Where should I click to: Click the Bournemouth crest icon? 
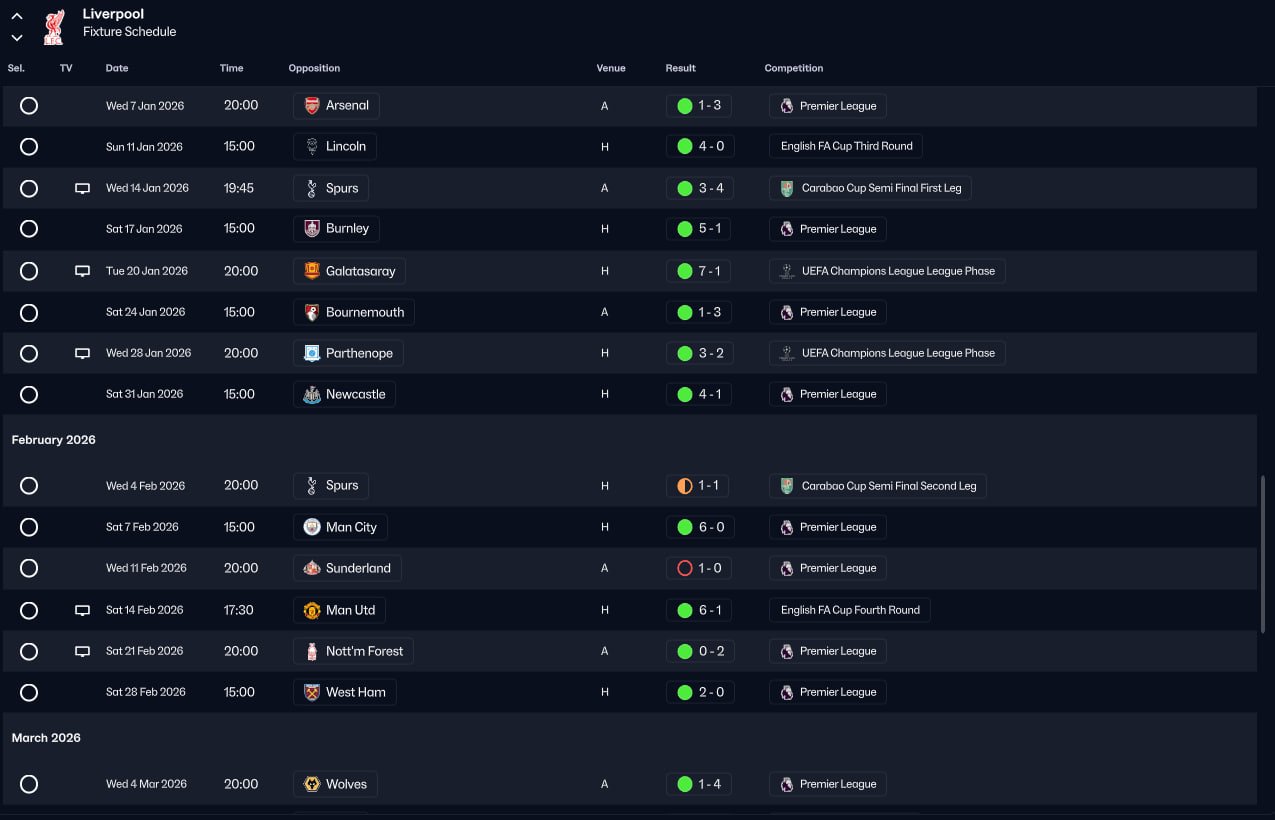[312, 312]
